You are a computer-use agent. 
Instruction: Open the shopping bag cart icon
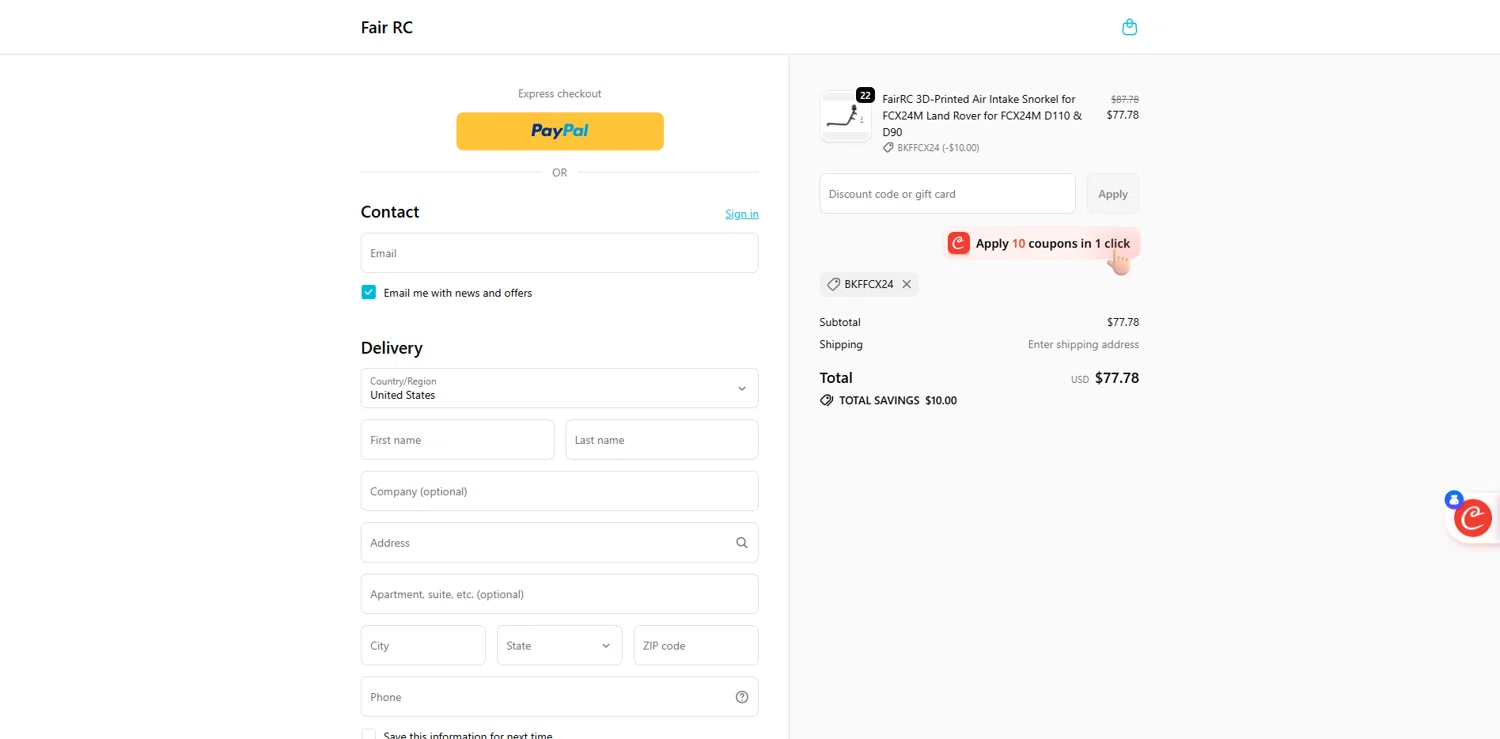click(1129, 27)
